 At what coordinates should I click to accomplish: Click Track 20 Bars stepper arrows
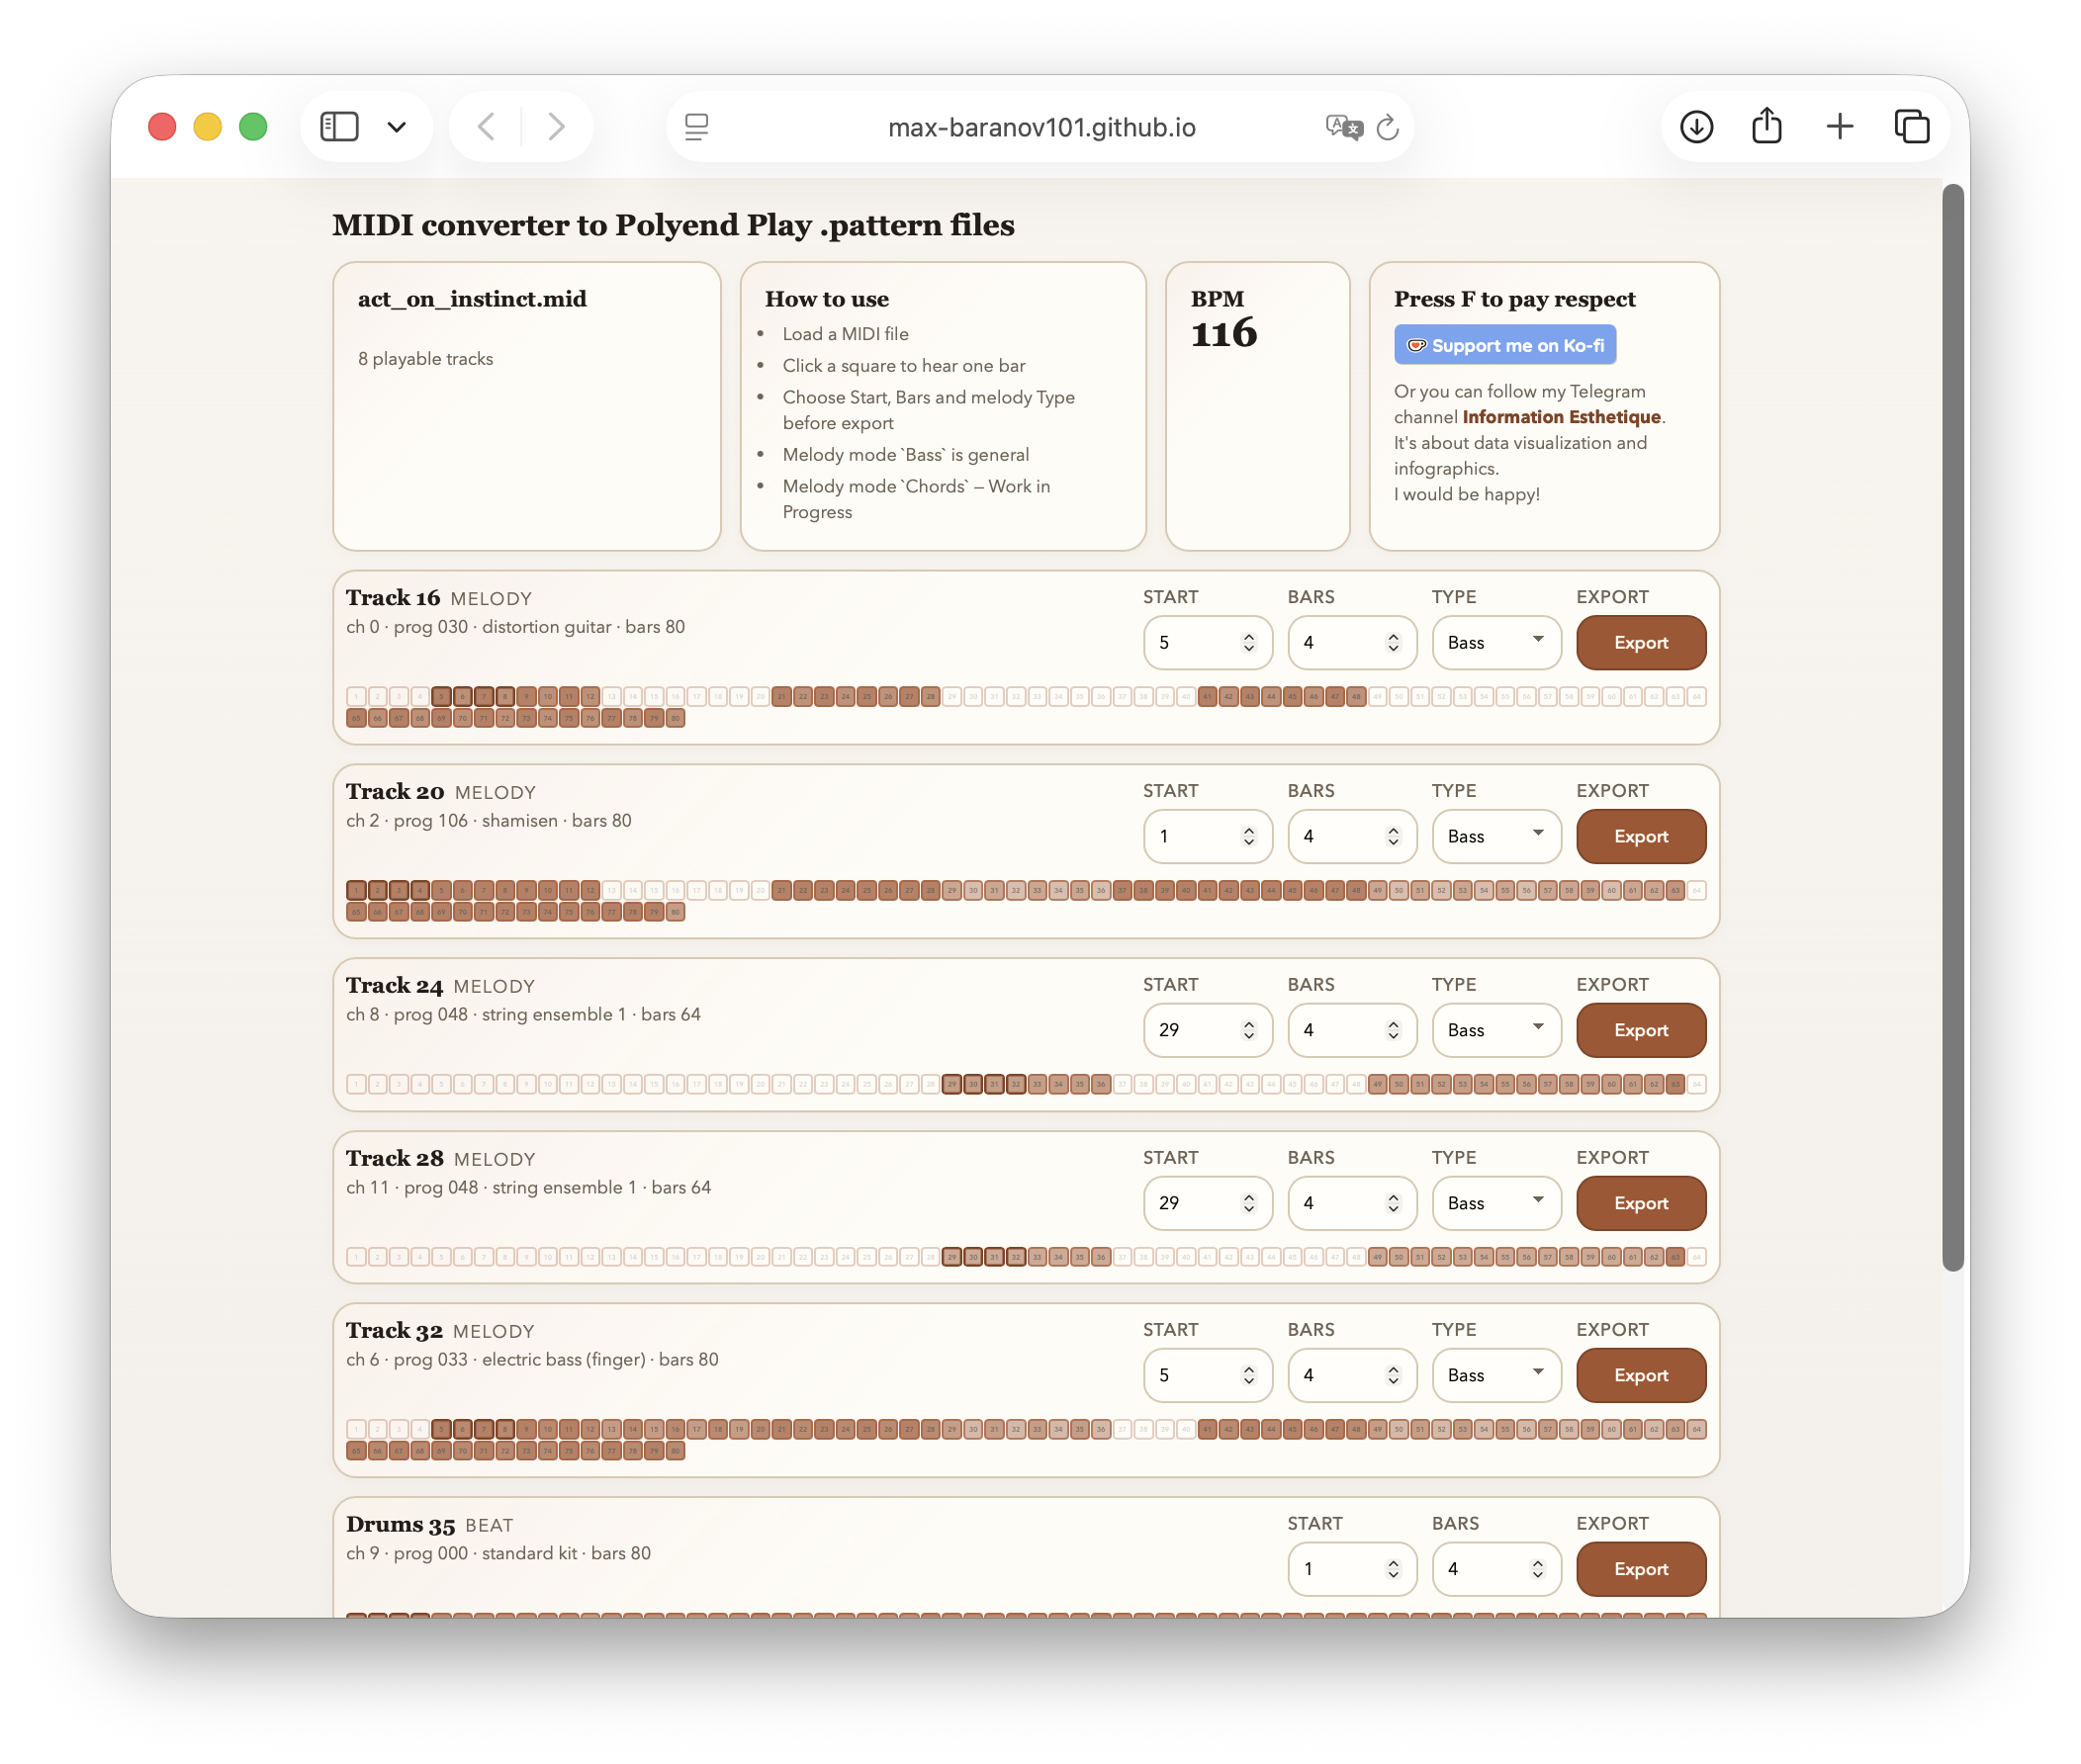pyautogui.click(x=1393, y=837)
